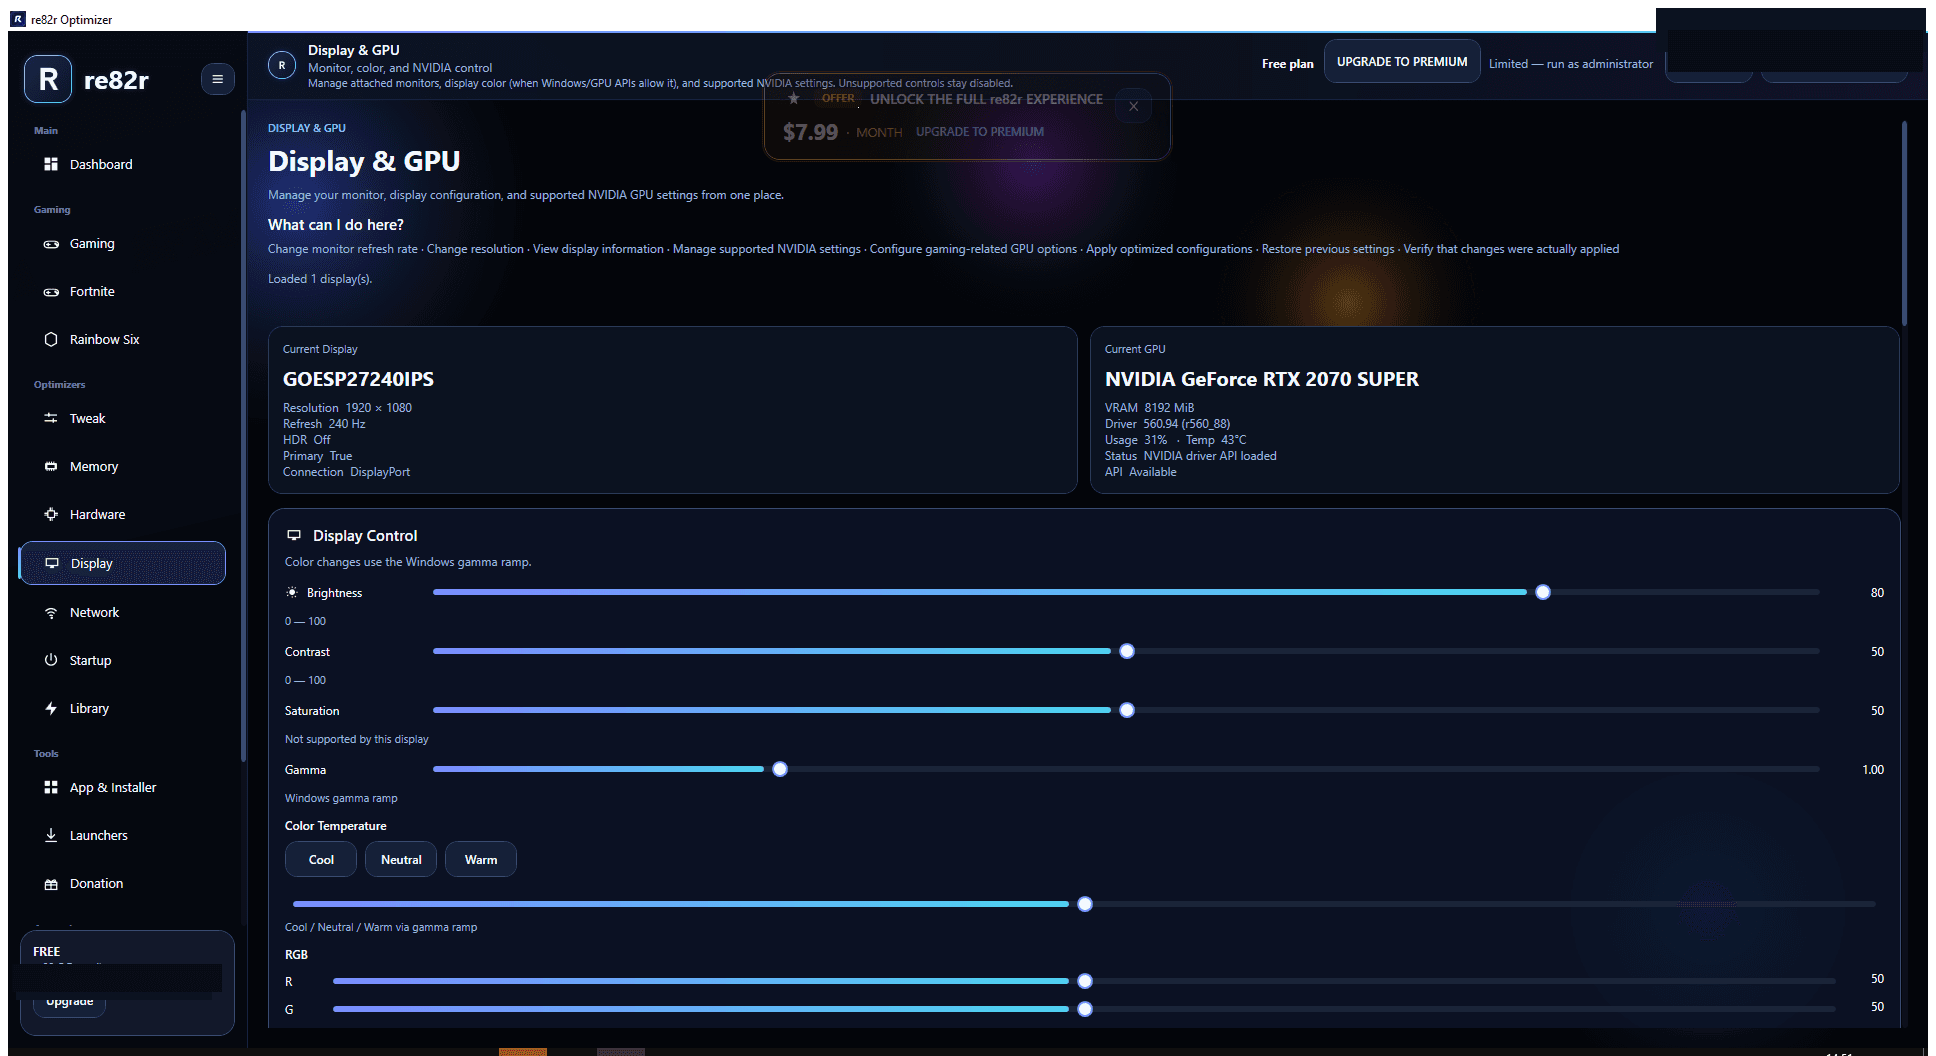Image resolution: width=1936 pixels, height=1056 pixels.
Task: Click the Network wifi icon
Action: point(51,612)
